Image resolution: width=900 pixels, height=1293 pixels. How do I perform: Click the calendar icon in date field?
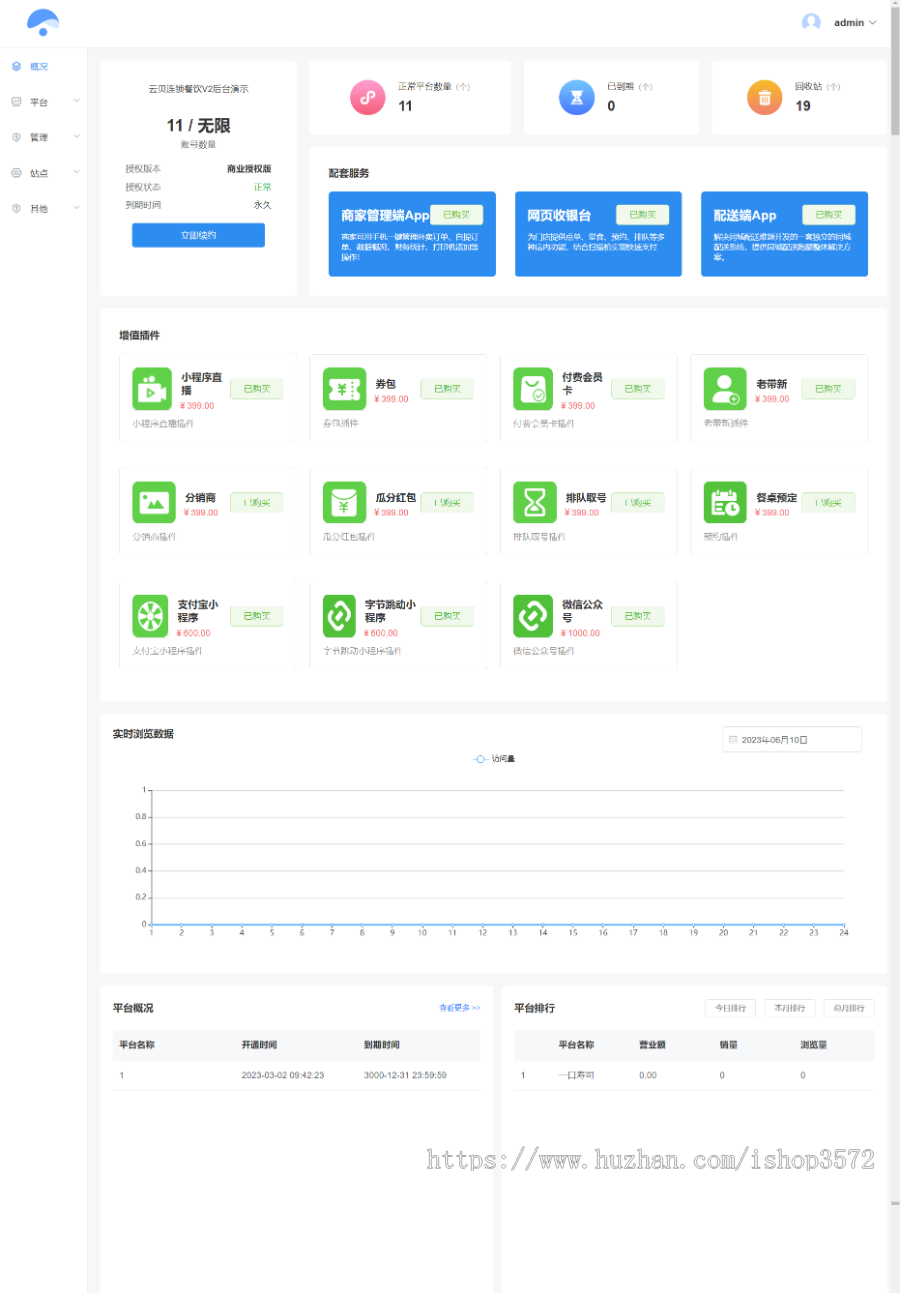[x=733, y=740]
